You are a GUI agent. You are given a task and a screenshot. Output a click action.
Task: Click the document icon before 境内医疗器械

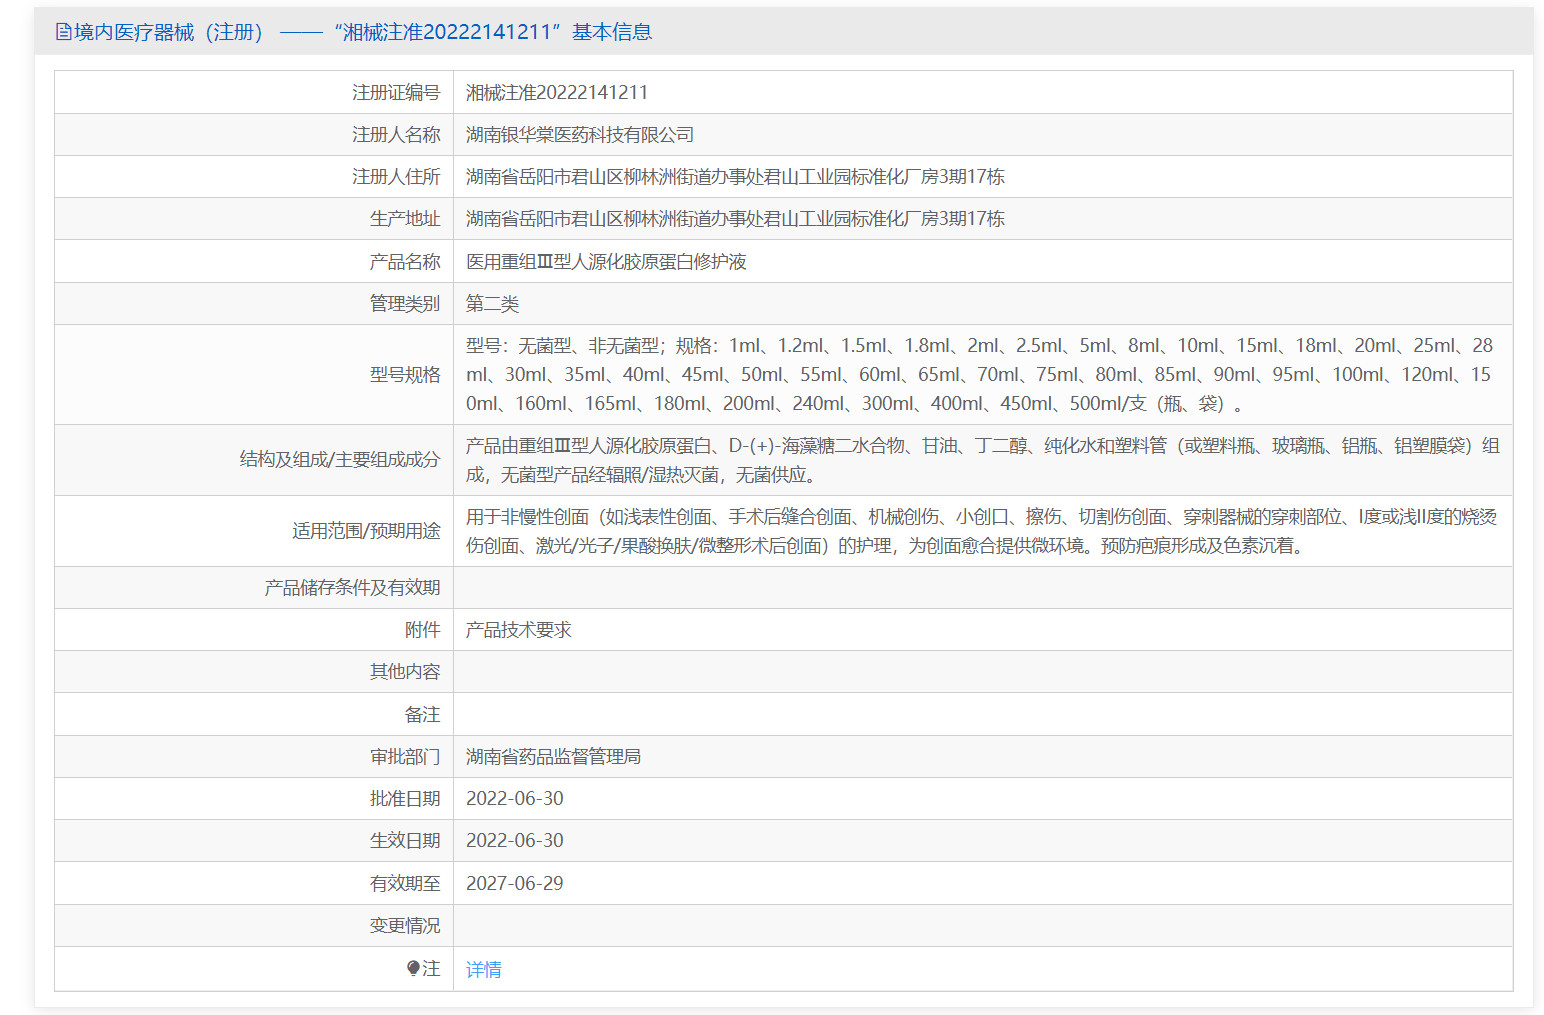[63, 32]
